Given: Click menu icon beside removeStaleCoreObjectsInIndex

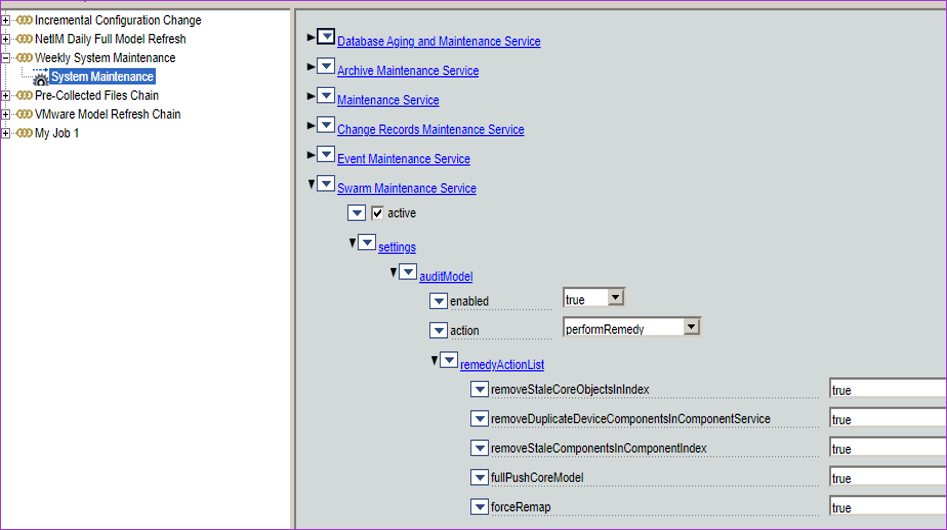Looking at the screenshot, I should pos(479,389).
